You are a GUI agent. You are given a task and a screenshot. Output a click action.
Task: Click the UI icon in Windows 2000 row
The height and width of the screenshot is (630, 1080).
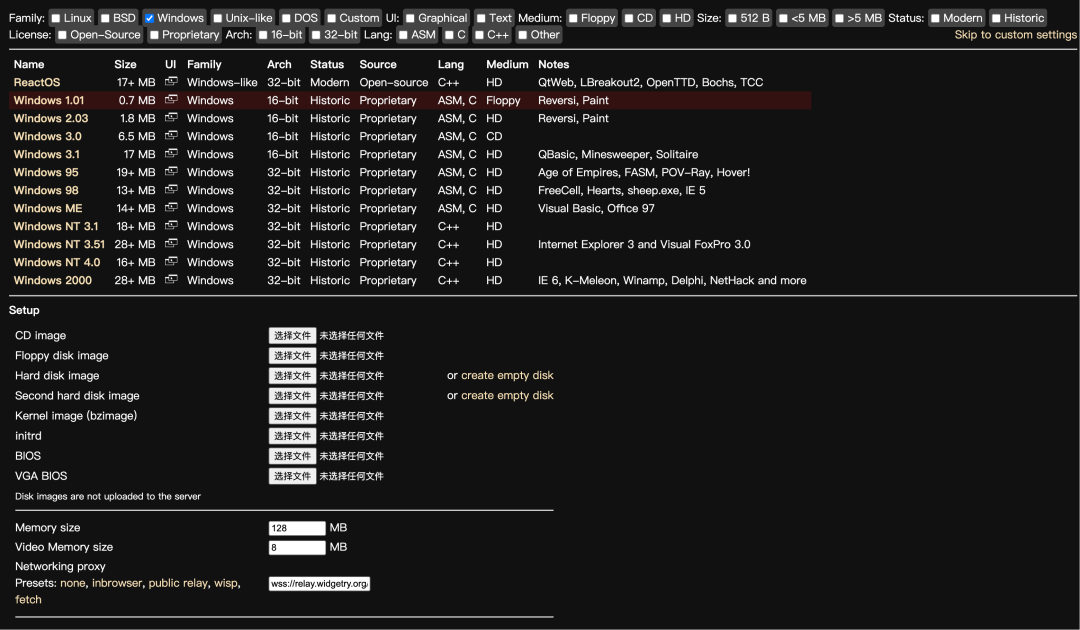pos(171,280)
